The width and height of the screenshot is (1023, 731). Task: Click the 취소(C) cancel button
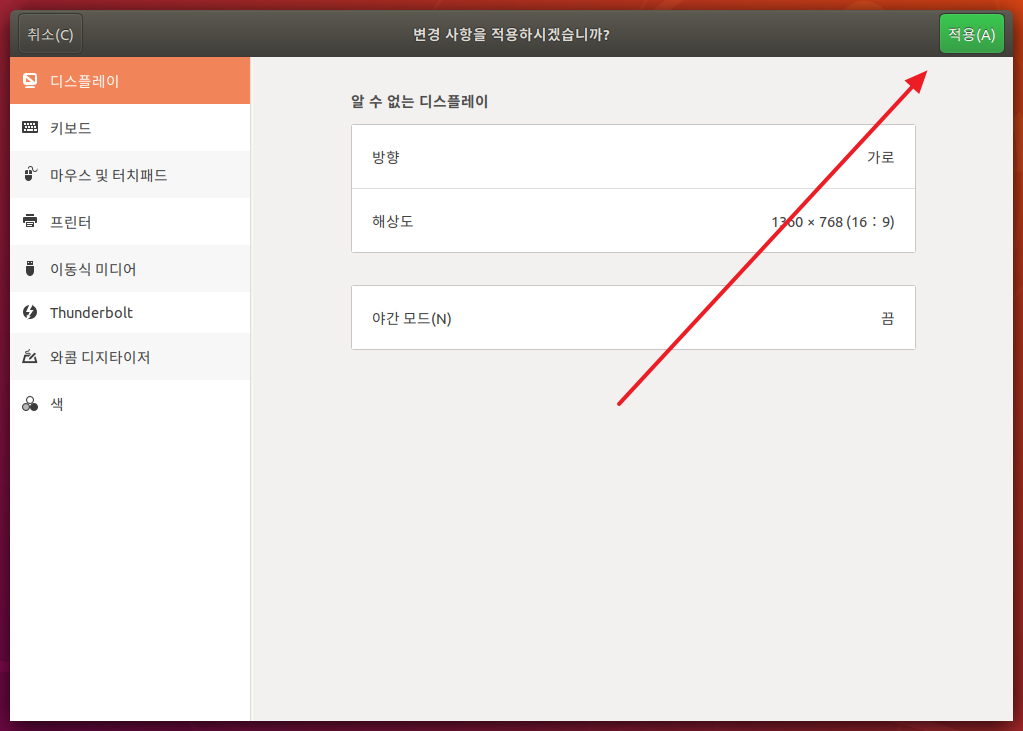(50, 34)
